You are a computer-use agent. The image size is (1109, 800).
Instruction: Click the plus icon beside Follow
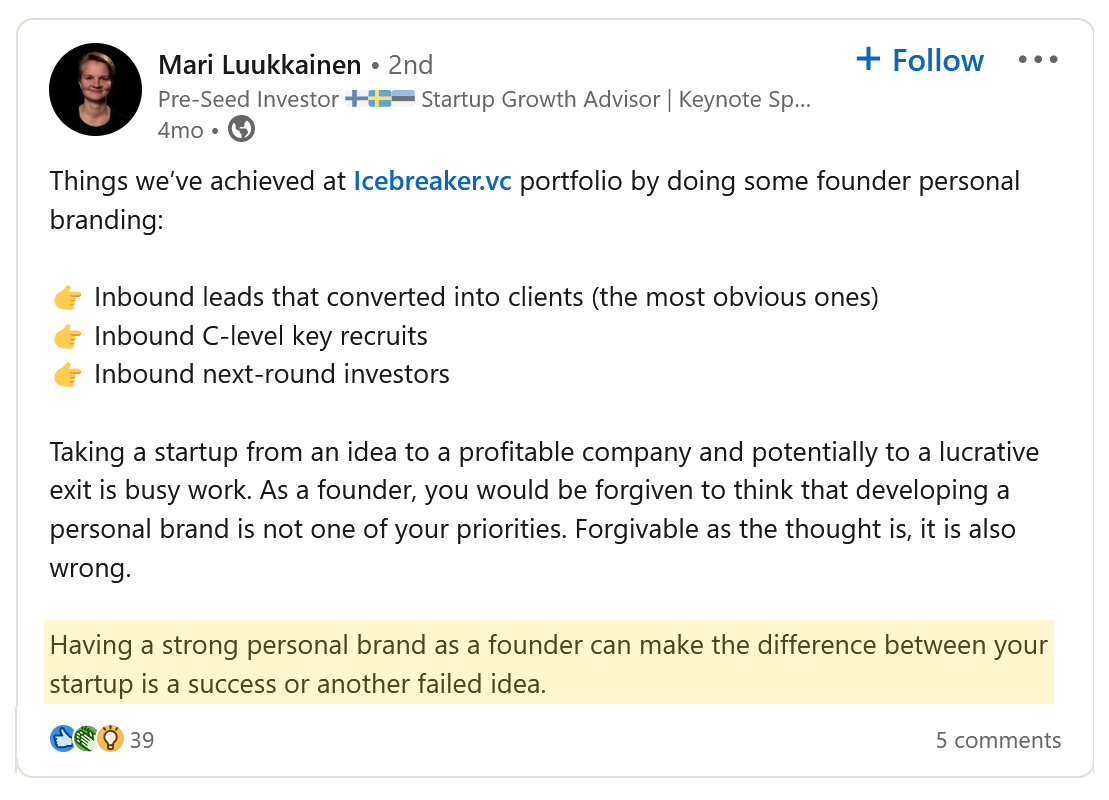(868, 59)
